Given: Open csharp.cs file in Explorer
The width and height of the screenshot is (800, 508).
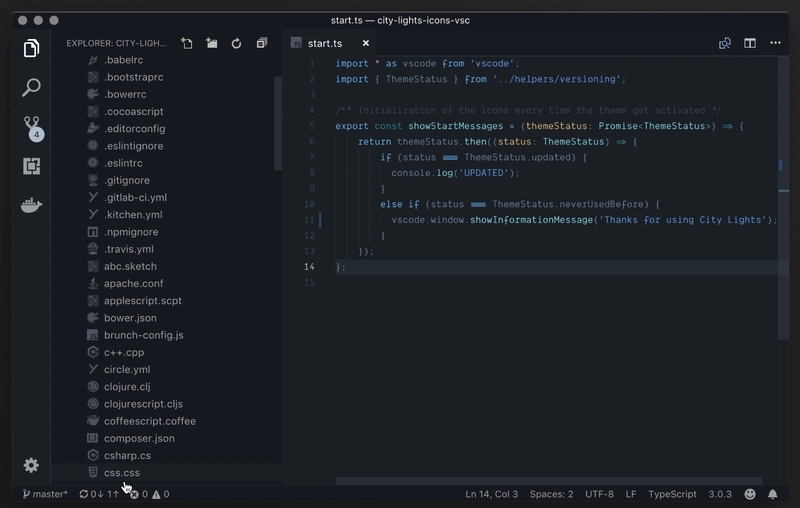Looking at the screenshot, I should click(166, 455).
